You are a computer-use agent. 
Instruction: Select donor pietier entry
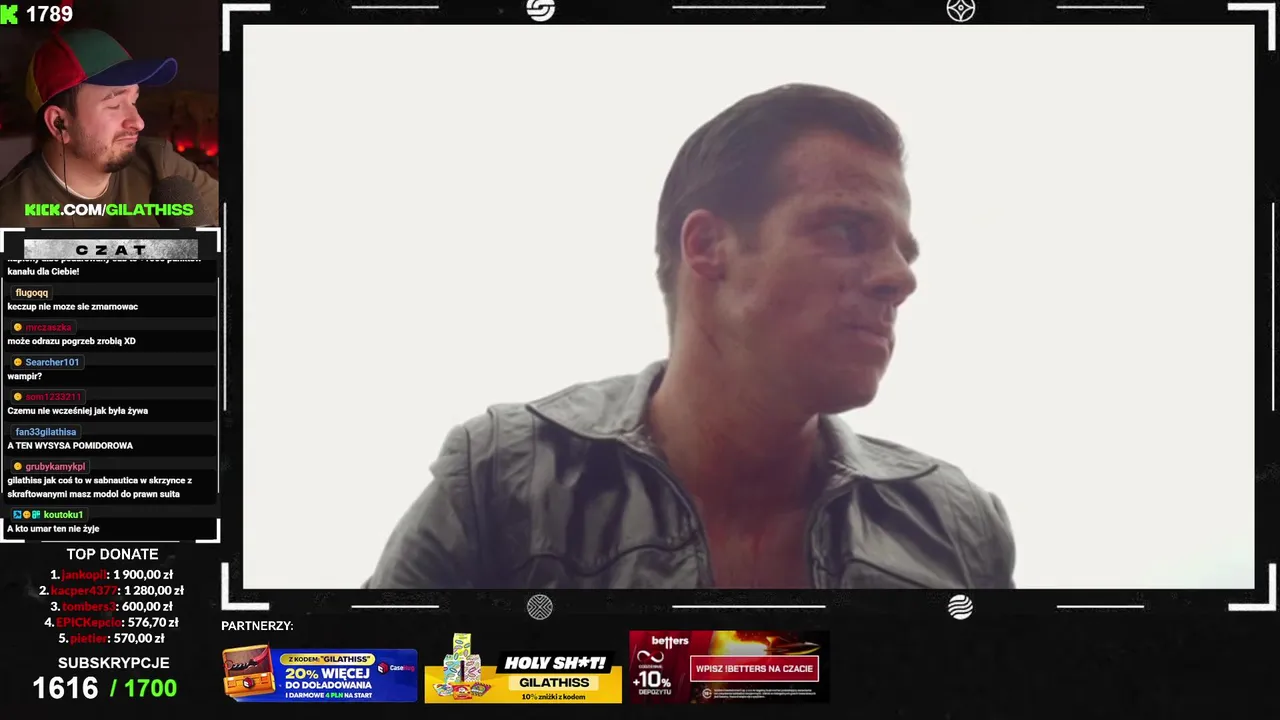(112, 639)
